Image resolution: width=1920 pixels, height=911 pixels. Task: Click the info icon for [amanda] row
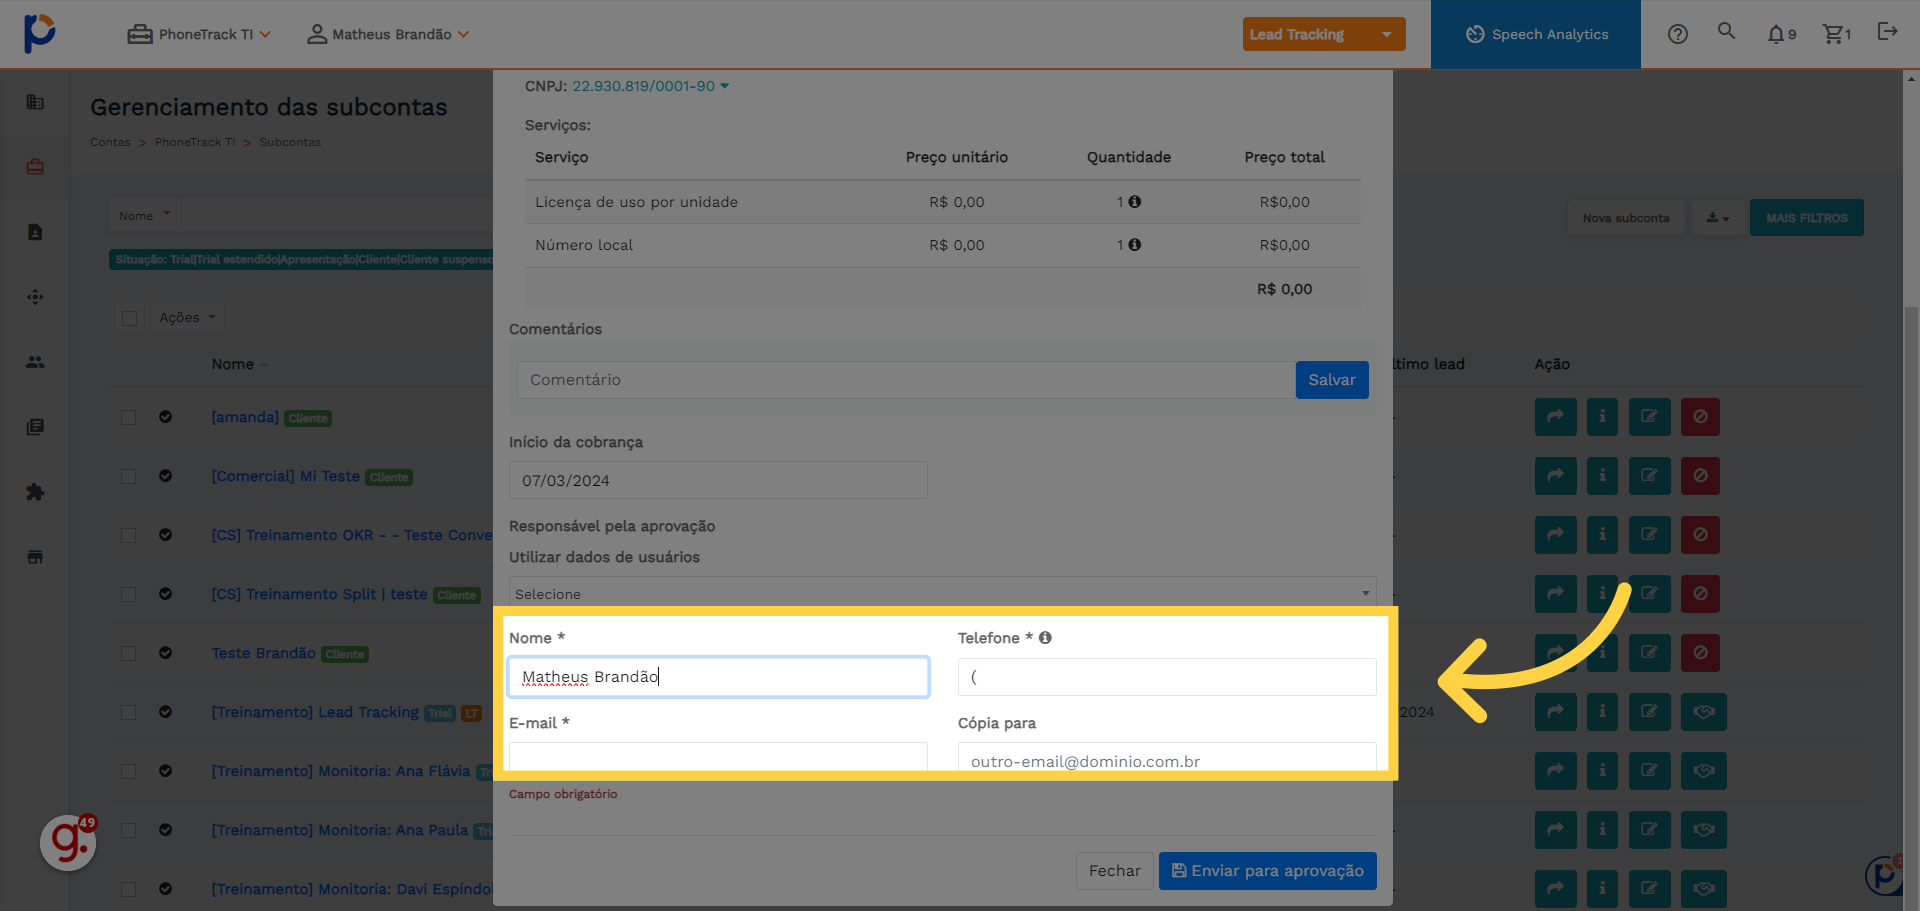(1602, 417)
